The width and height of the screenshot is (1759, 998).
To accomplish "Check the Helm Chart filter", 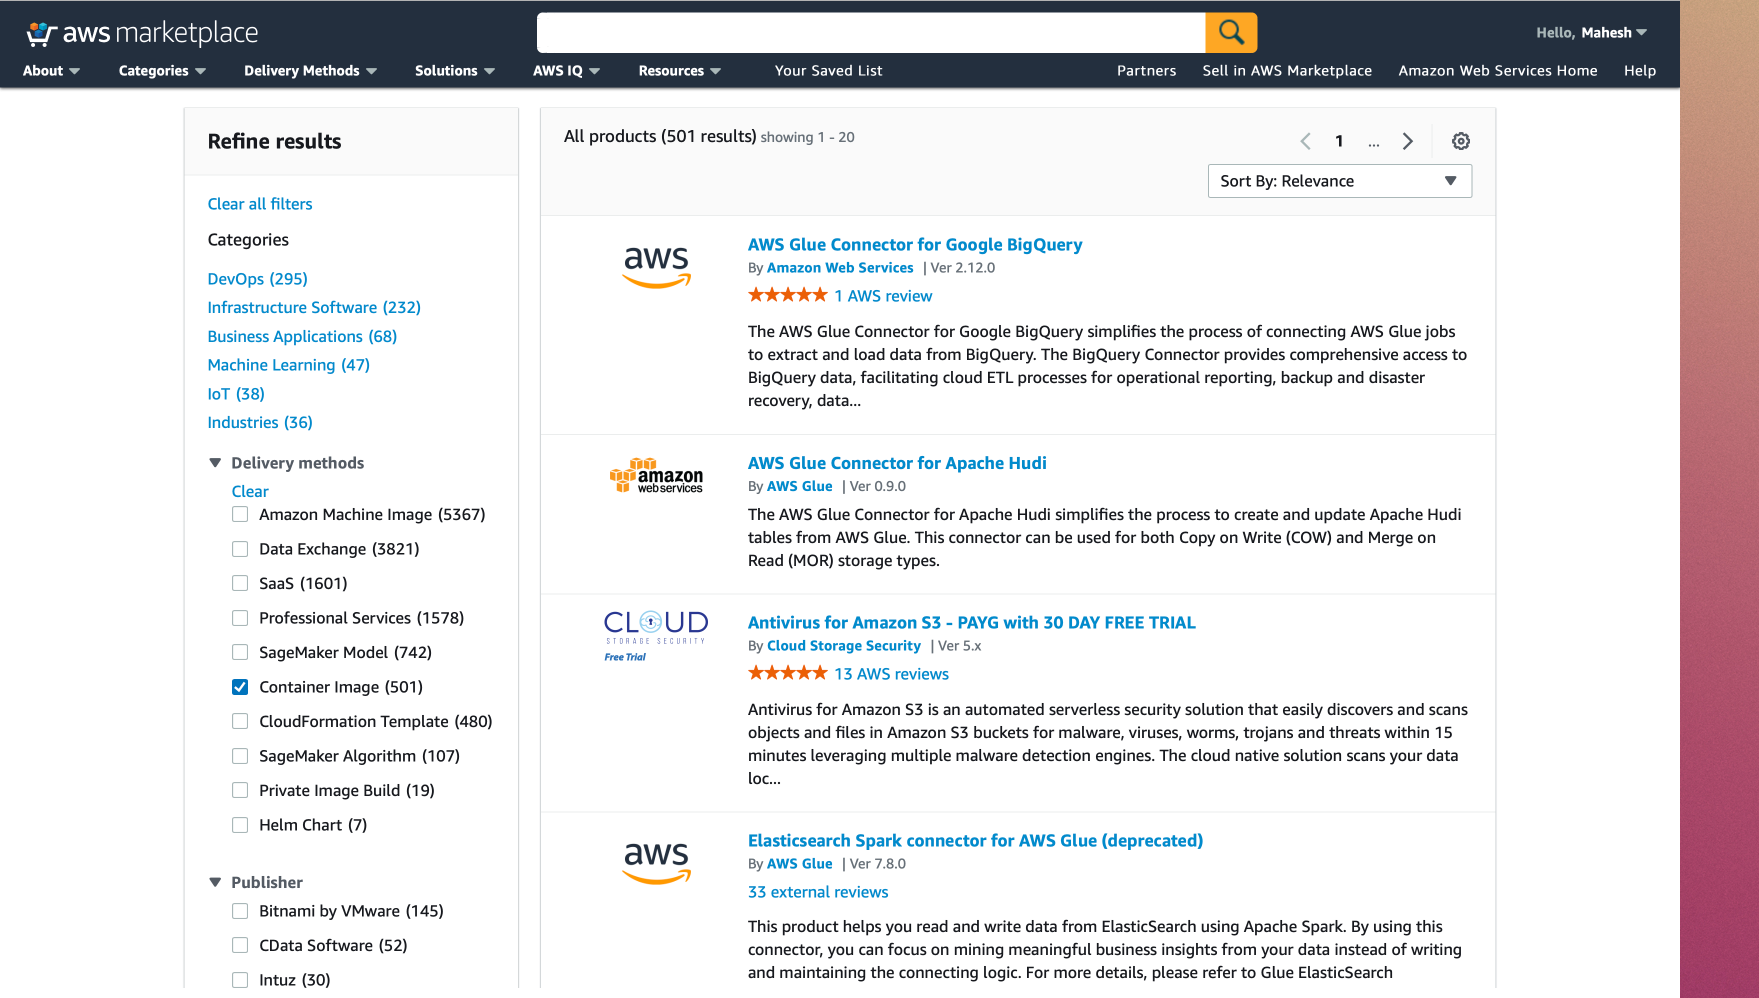I will 240,825.
